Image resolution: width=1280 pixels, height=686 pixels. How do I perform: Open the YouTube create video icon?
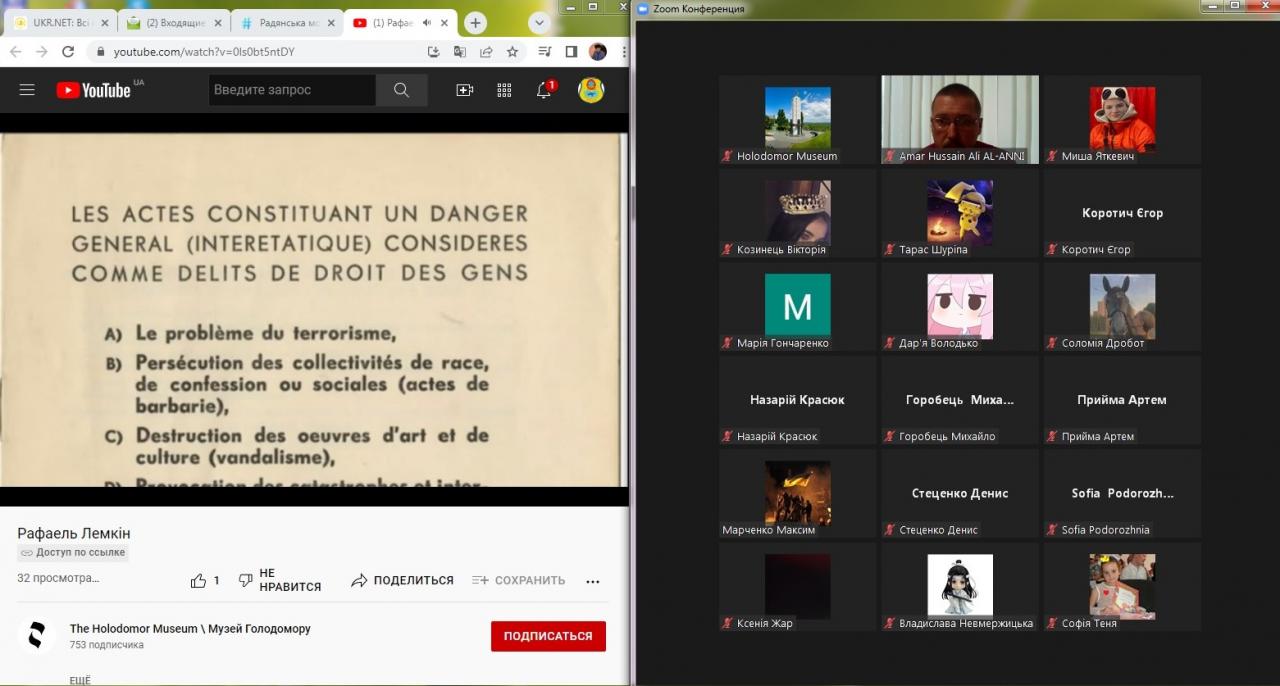pos(464,90)
